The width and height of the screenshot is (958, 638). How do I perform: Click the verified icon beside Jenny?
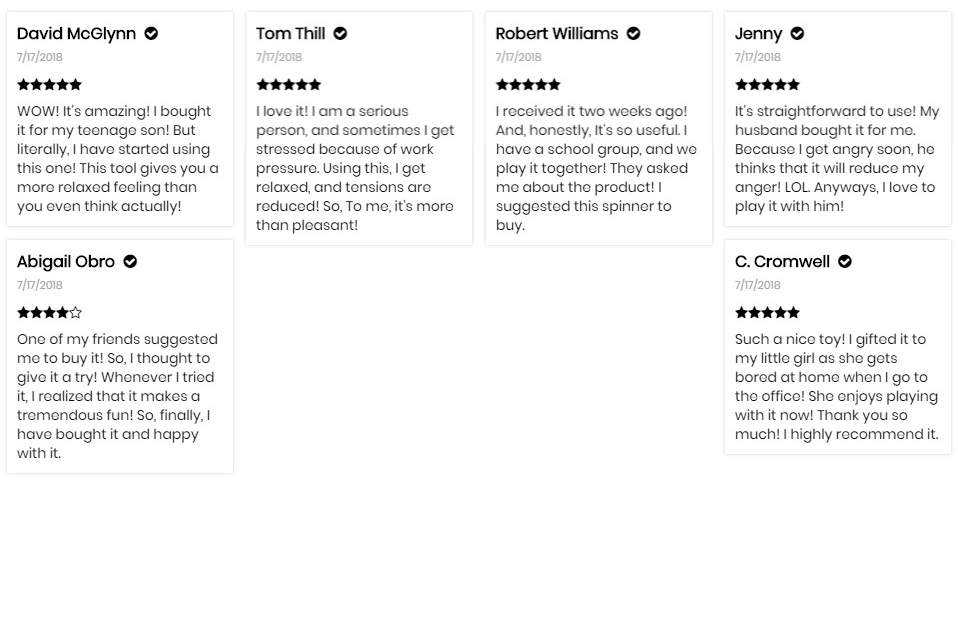tap(797, 34)
